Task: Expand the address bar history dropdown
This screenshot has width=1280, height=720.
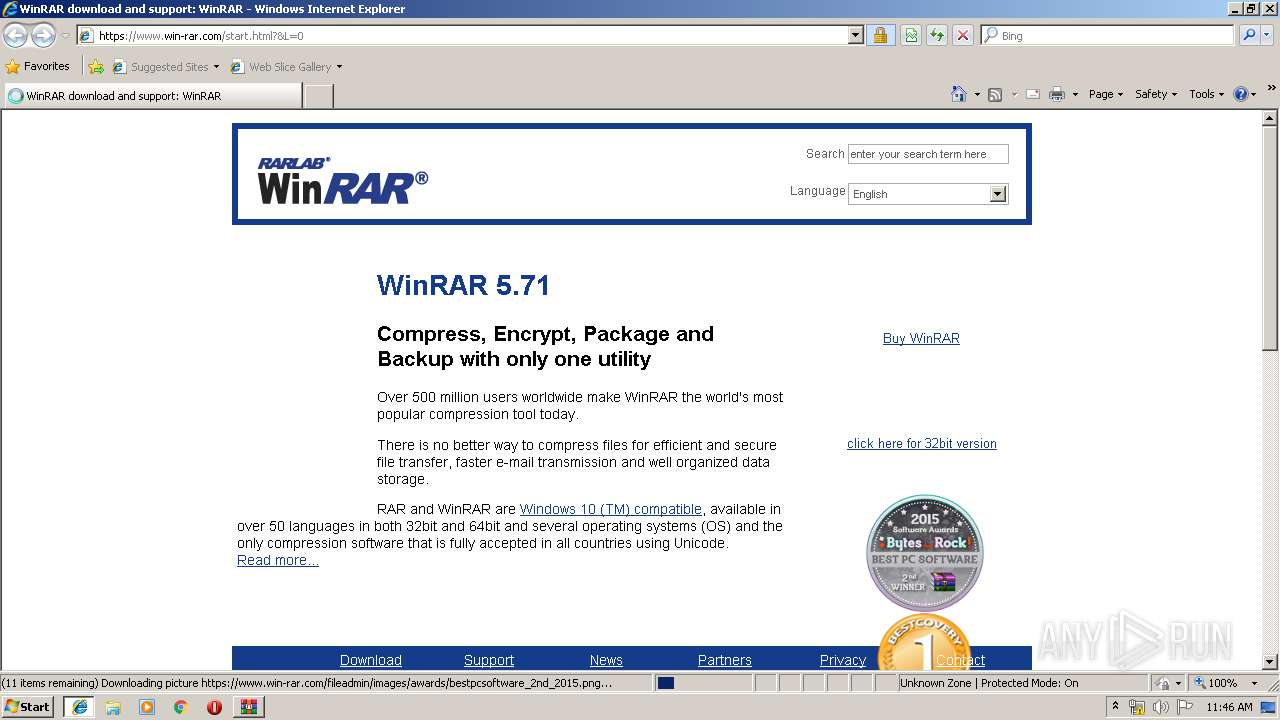Action: 855,35
